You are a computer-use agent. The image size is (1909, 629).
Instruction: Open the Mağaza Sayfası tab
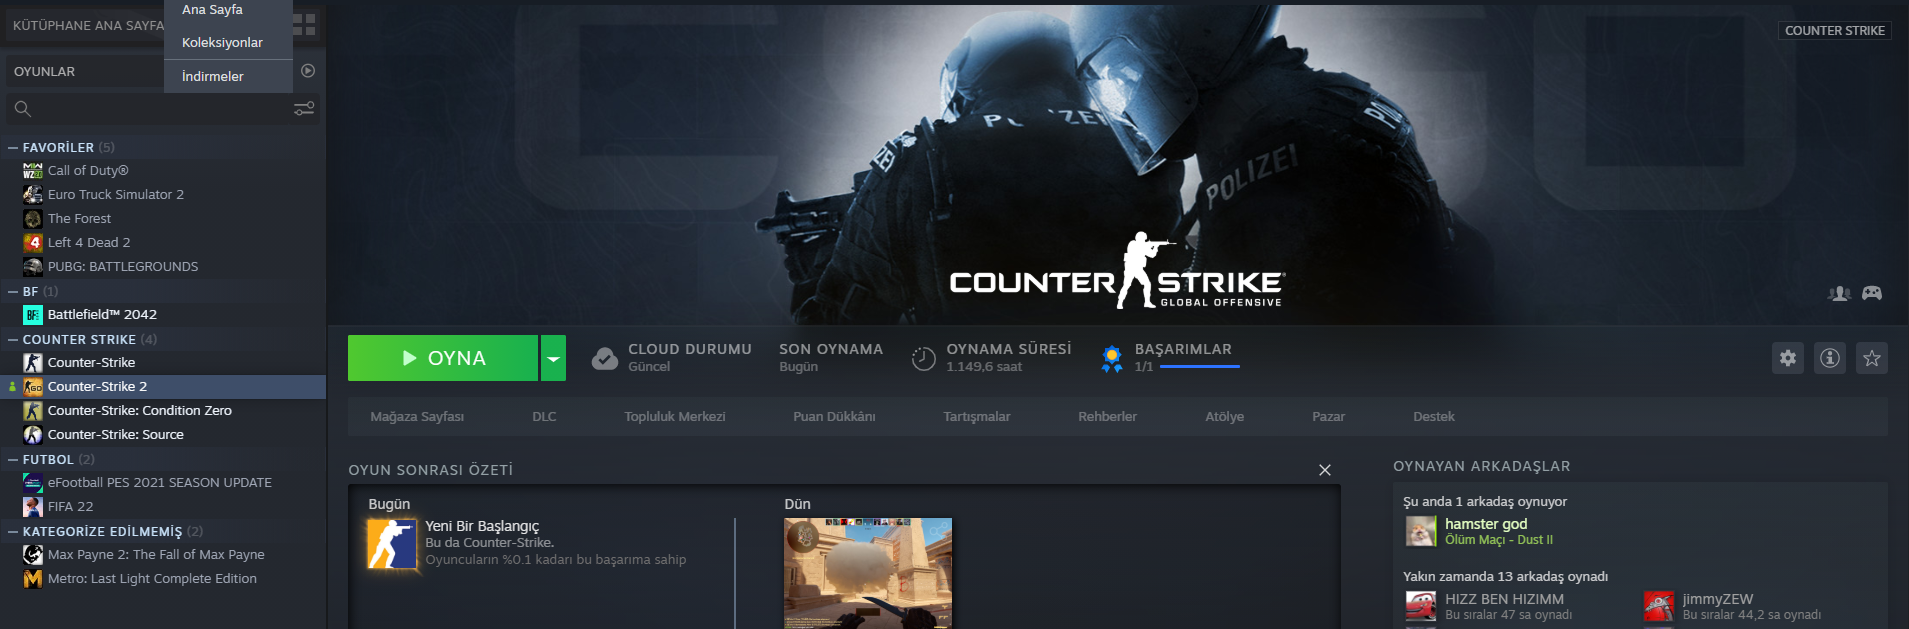click(417, 416)
